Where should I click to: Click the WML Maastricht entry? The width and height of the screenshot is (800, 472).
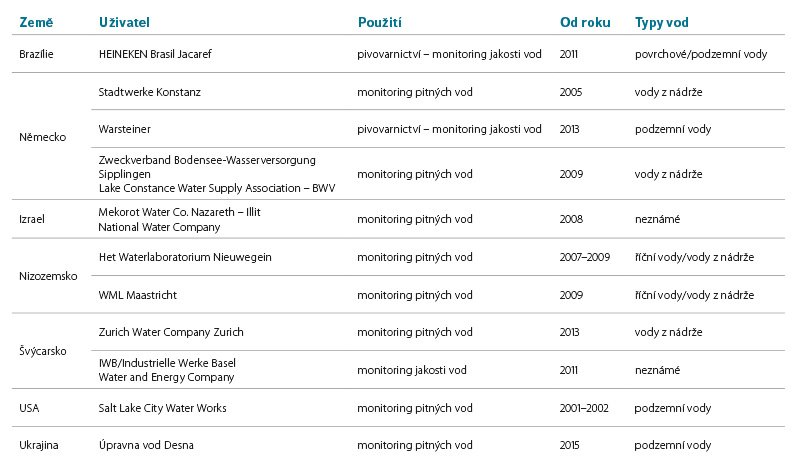pyautogui.click(x=138, y=295)
